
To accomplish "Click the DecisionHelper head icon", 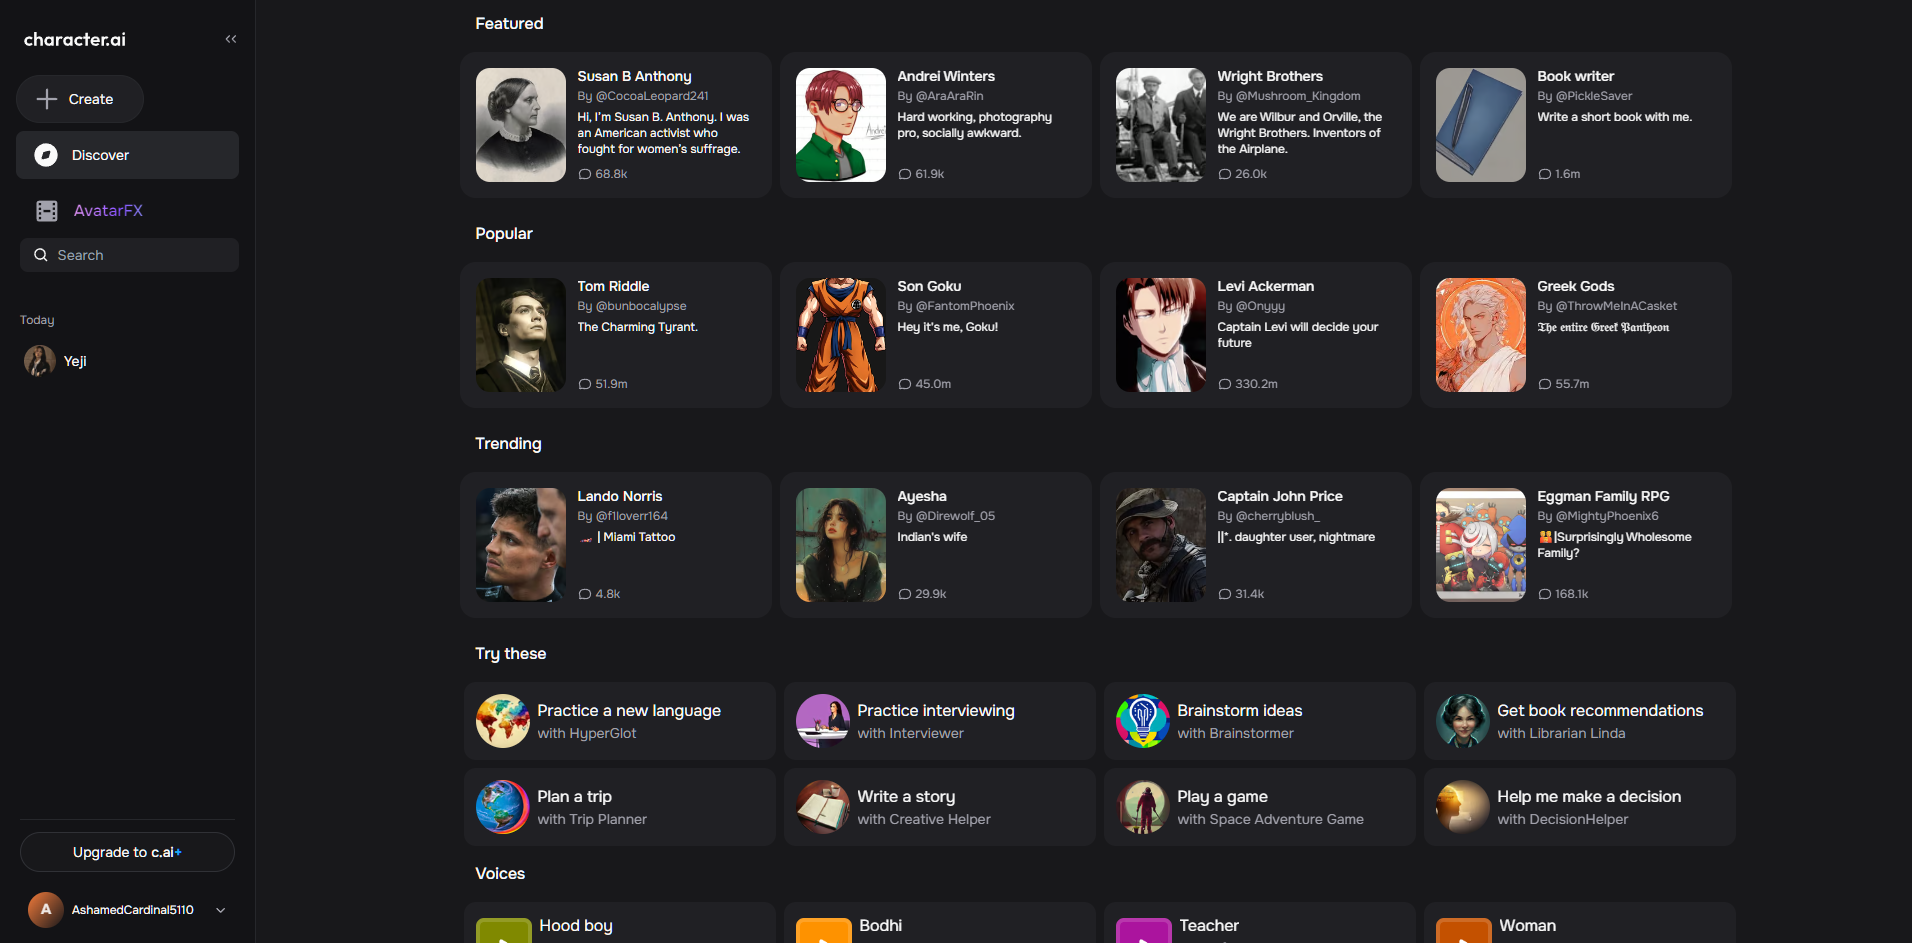I will (x=1463, y=807).
